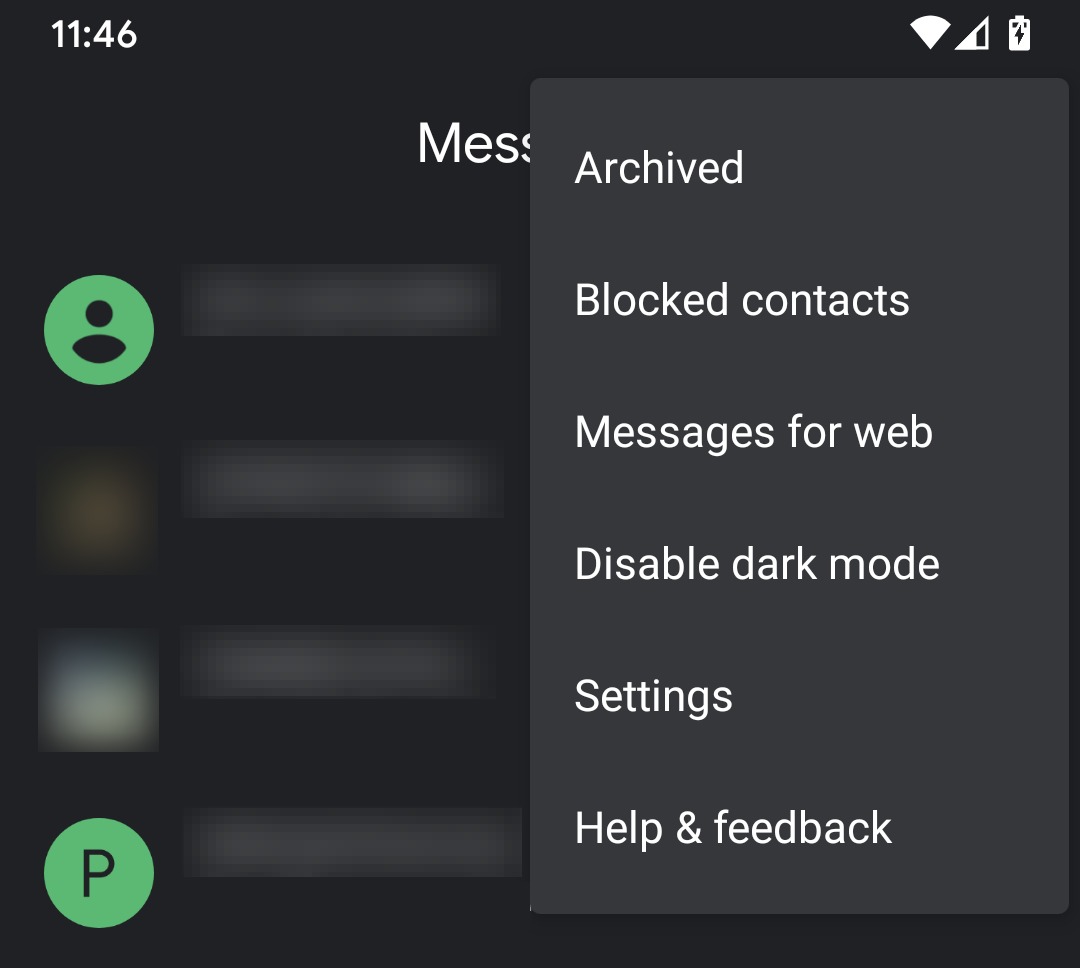Tap the green P contact avatar

[x=98, y=873]
